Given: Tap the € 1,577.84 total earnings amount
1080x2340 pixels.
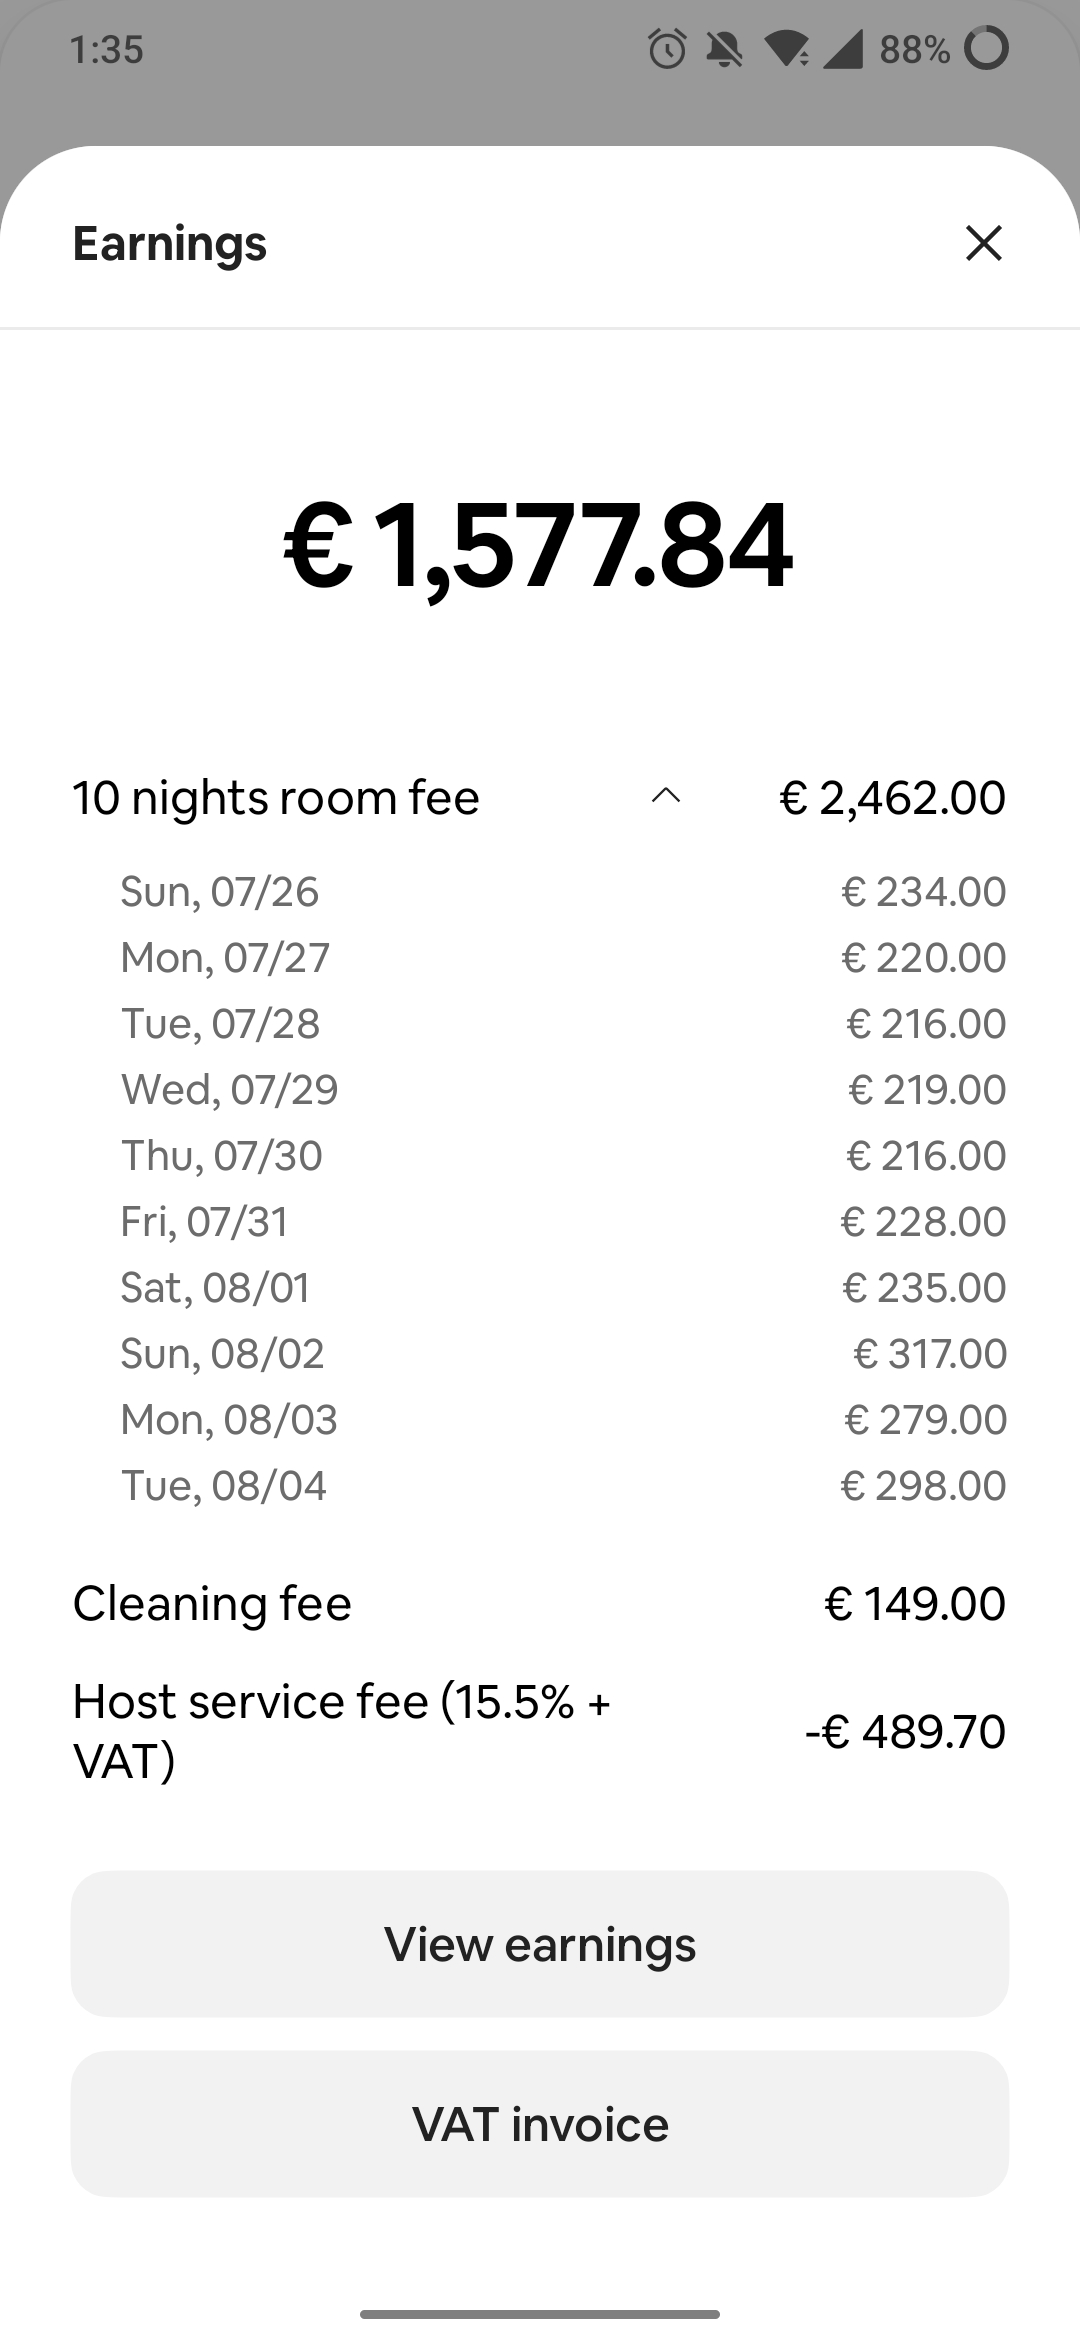Looking at the screenshot, I should (x=540, y=547).
